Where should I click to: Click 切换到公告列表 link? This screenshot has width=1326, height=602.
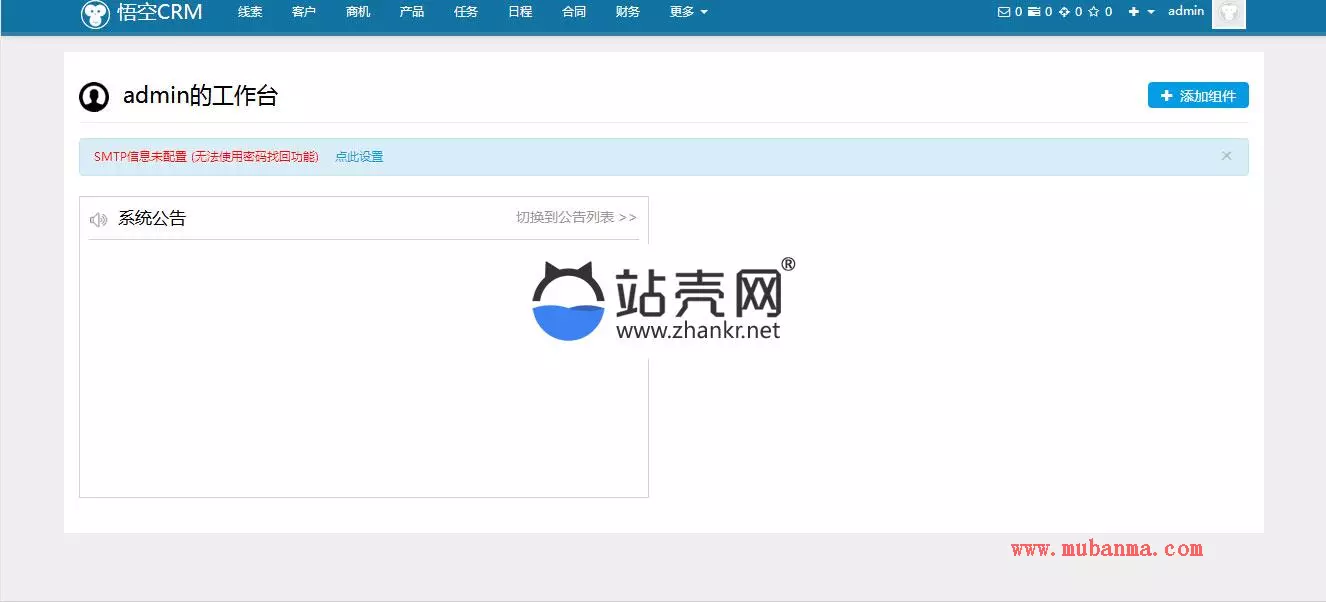[x=576, y=217]
